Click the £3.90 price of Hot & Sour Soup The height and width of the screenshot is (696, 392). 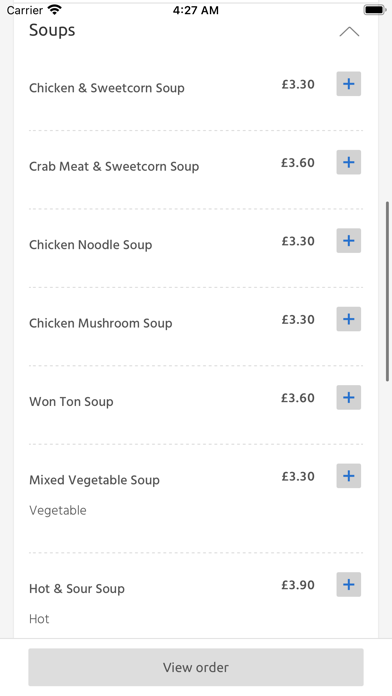coord(298,585)
